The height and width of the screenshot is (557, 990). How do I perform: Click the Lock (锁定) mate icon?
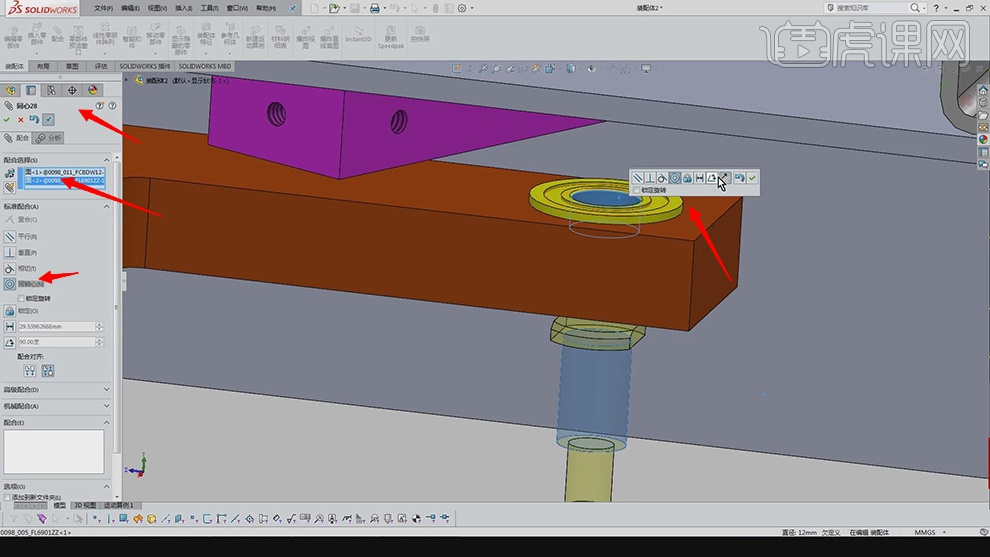pyautogui.click(x=10, y=311)
